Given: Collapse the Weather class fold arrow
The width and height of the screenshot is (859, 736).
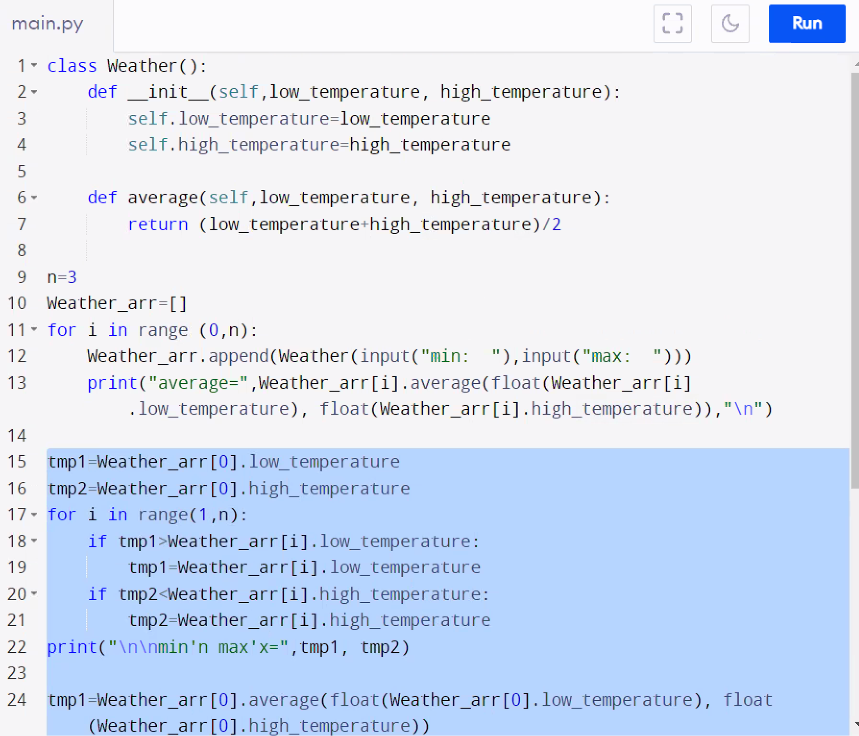Looking at the screenshot, I should click(x=31, y=64).
